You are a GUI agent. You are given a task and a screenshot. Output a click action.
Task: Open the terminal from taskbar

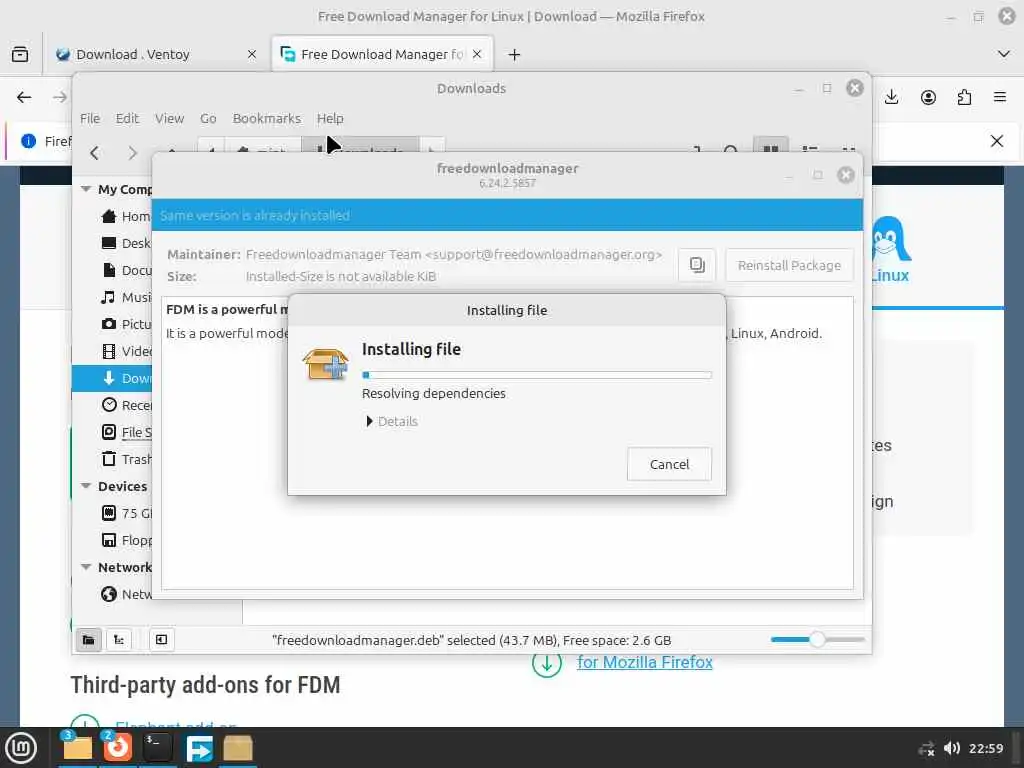click(157, 748)
